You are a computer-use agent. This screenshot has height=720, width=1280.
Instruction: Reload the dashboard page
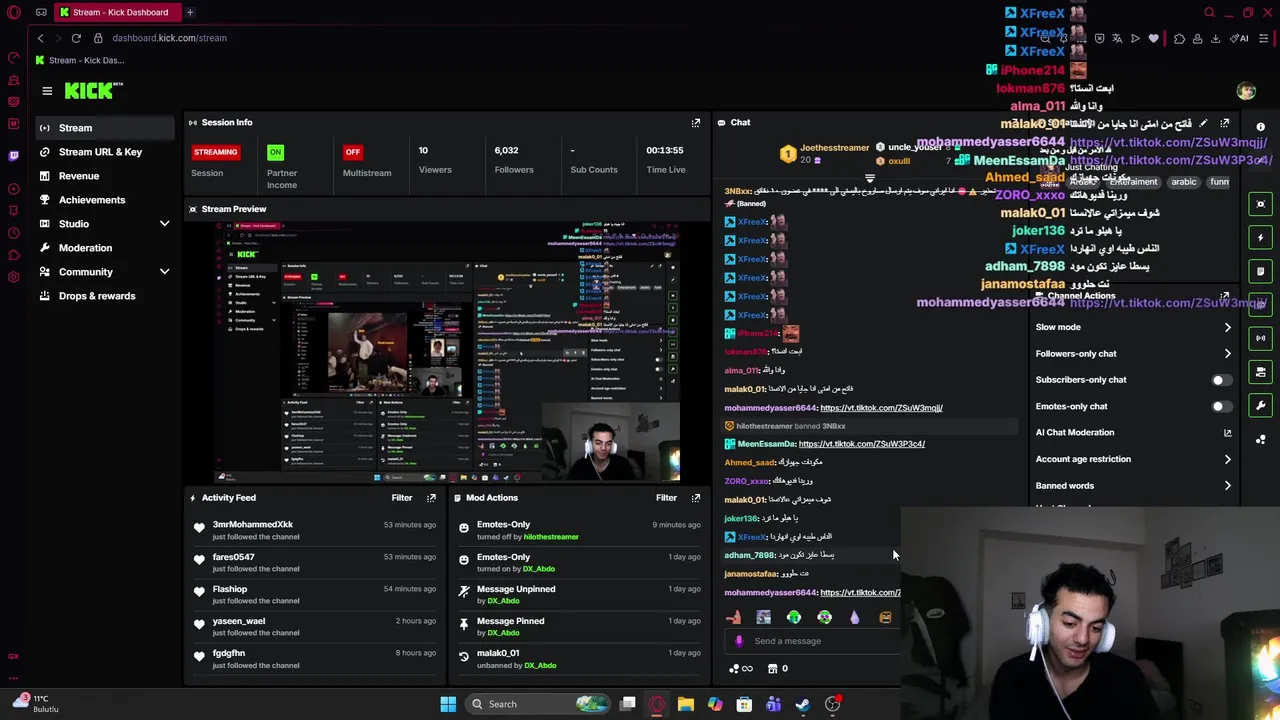(x=76, y=38)
